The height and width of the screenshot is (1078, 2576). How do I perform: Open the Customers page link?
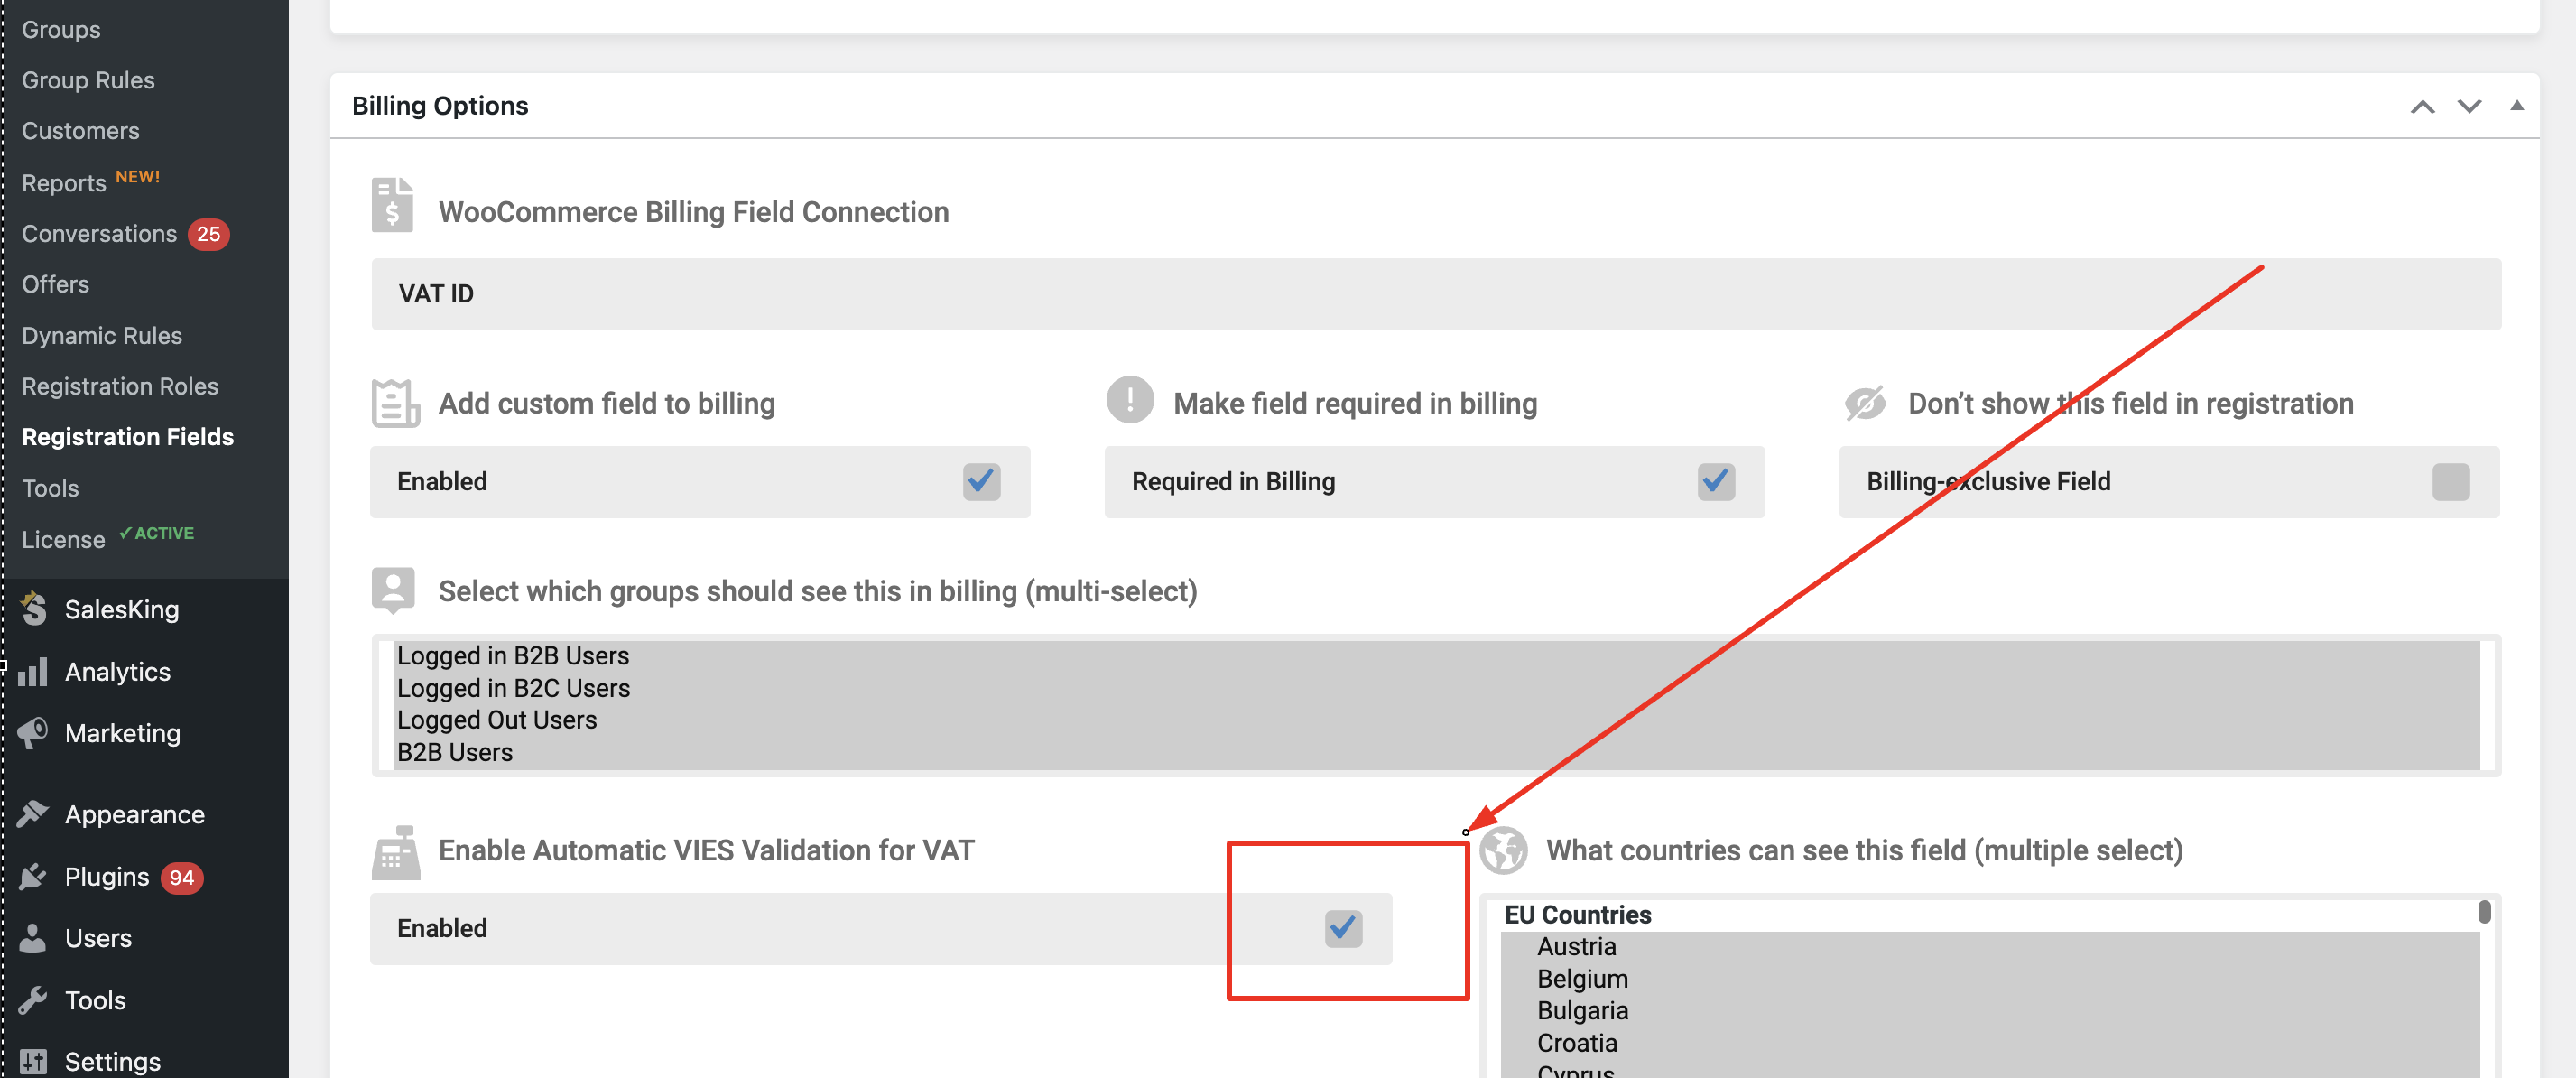(80, 131)
